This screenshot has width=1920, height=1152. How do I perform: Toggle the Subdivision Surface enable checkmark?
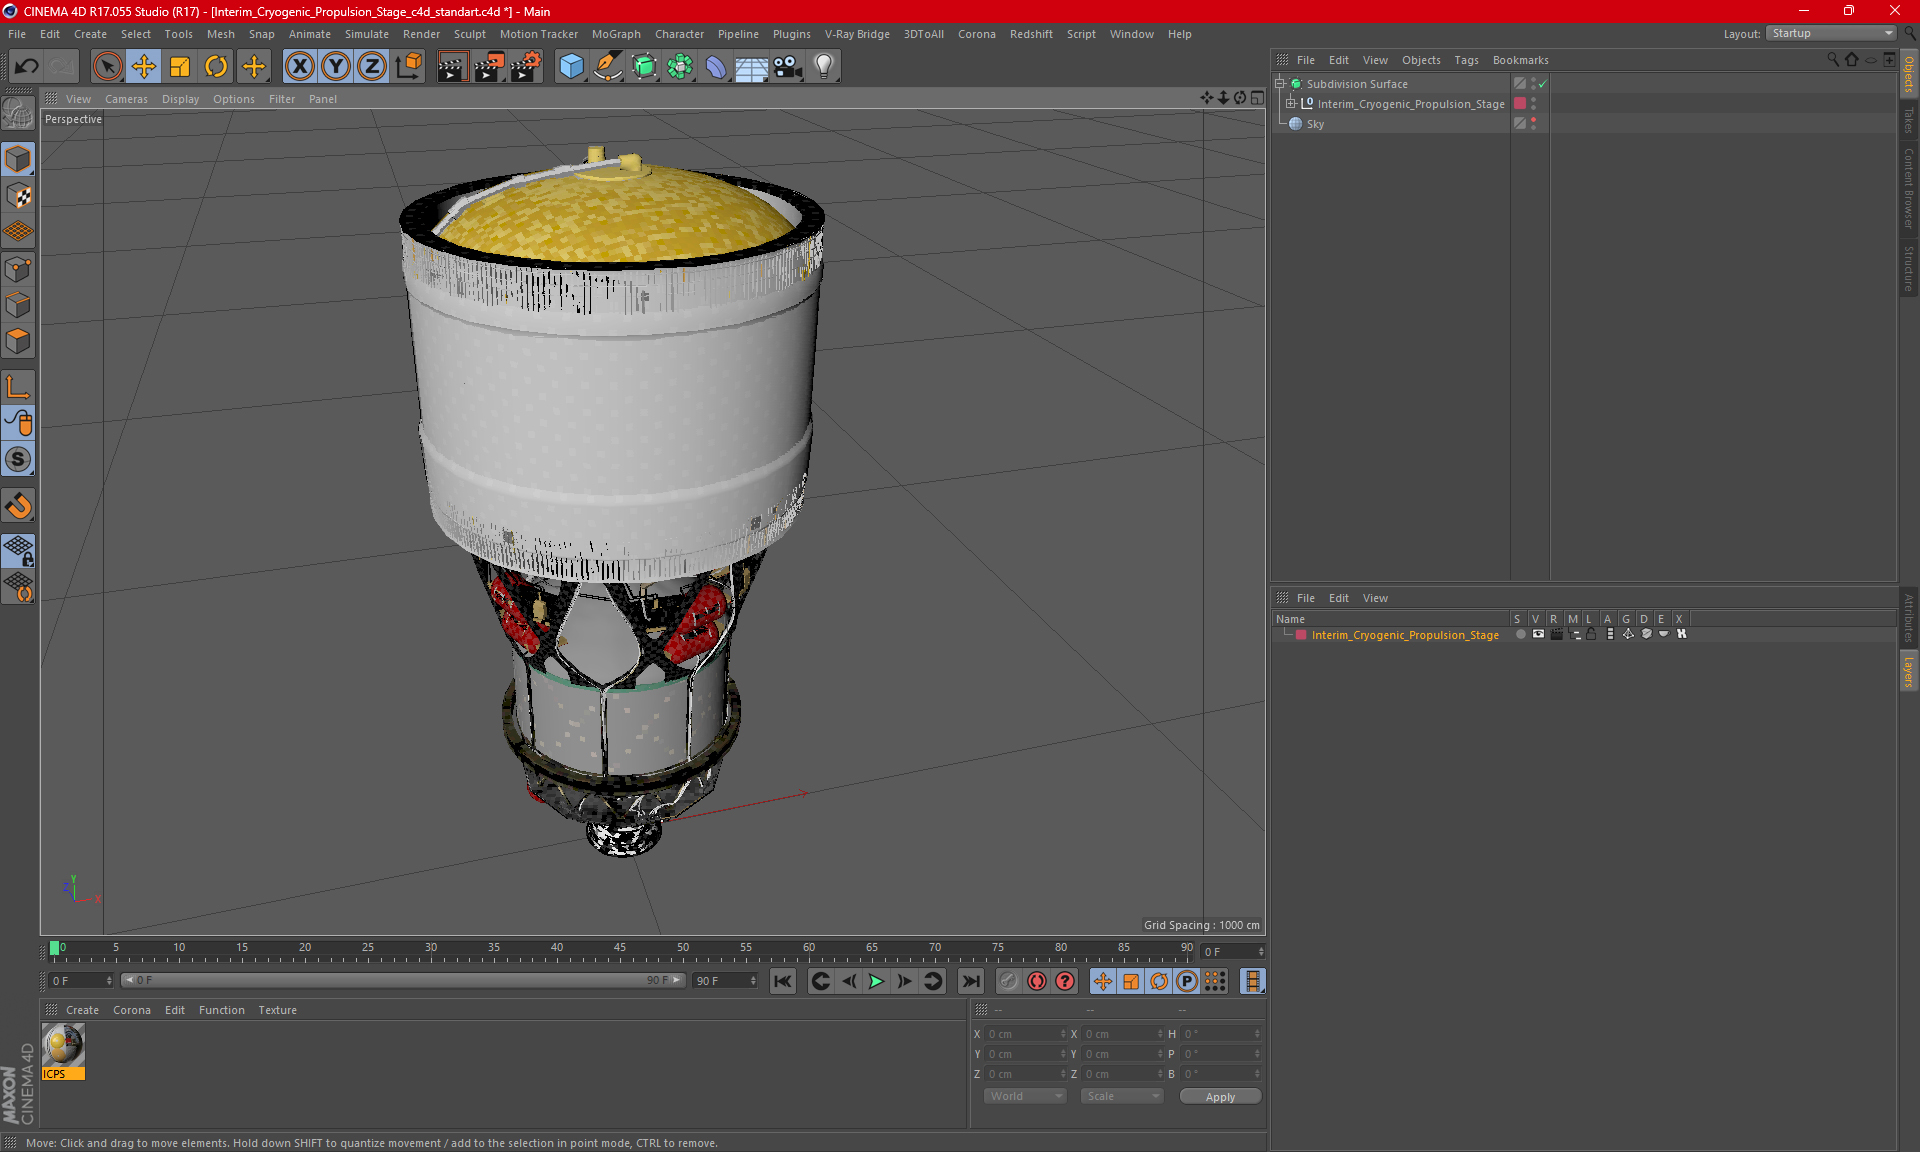(1543, 84)
